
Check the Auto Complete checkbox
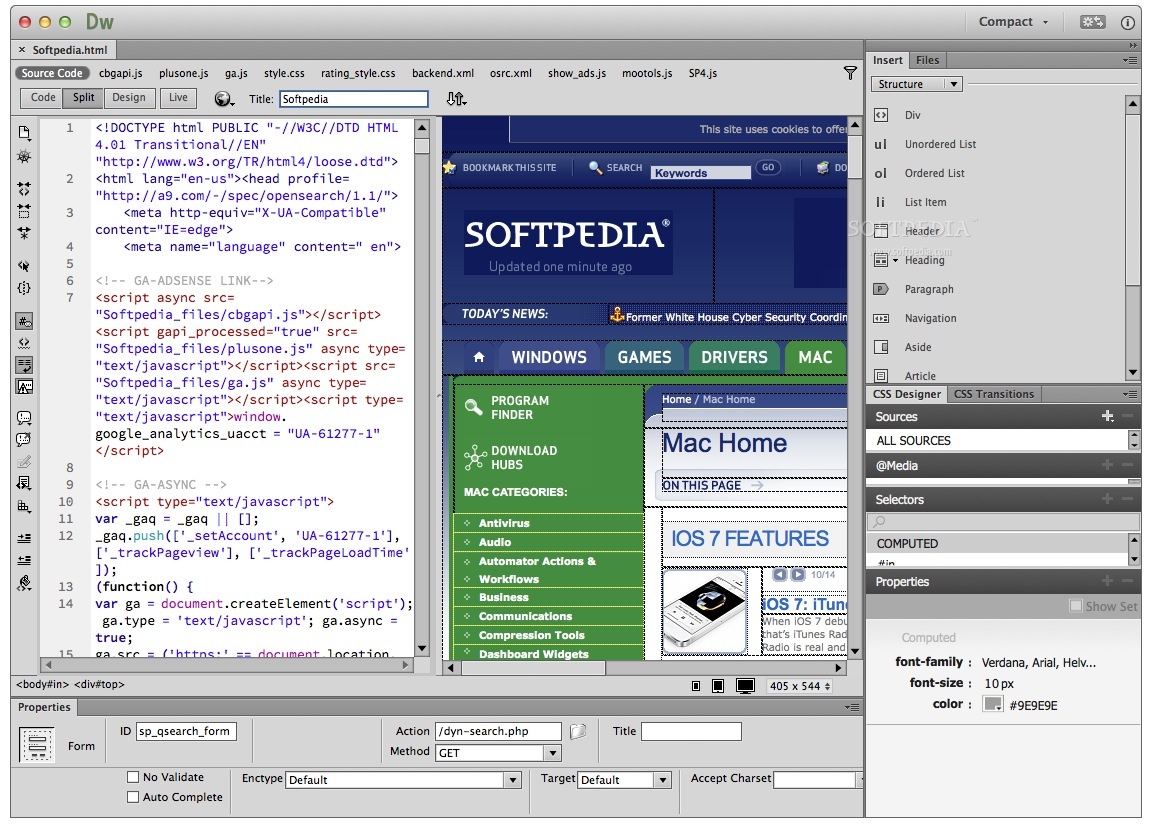[x=133, y=796]
